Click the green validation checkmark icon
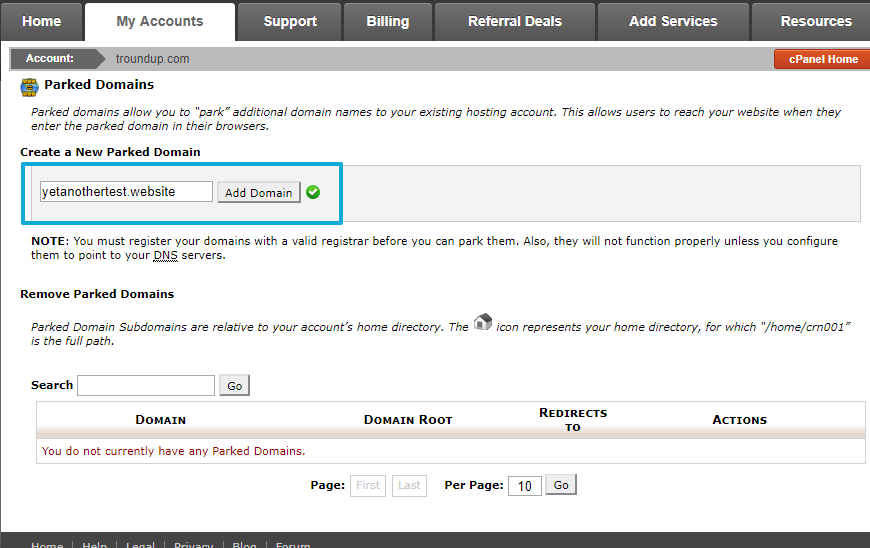 click(x=313, y=192)
